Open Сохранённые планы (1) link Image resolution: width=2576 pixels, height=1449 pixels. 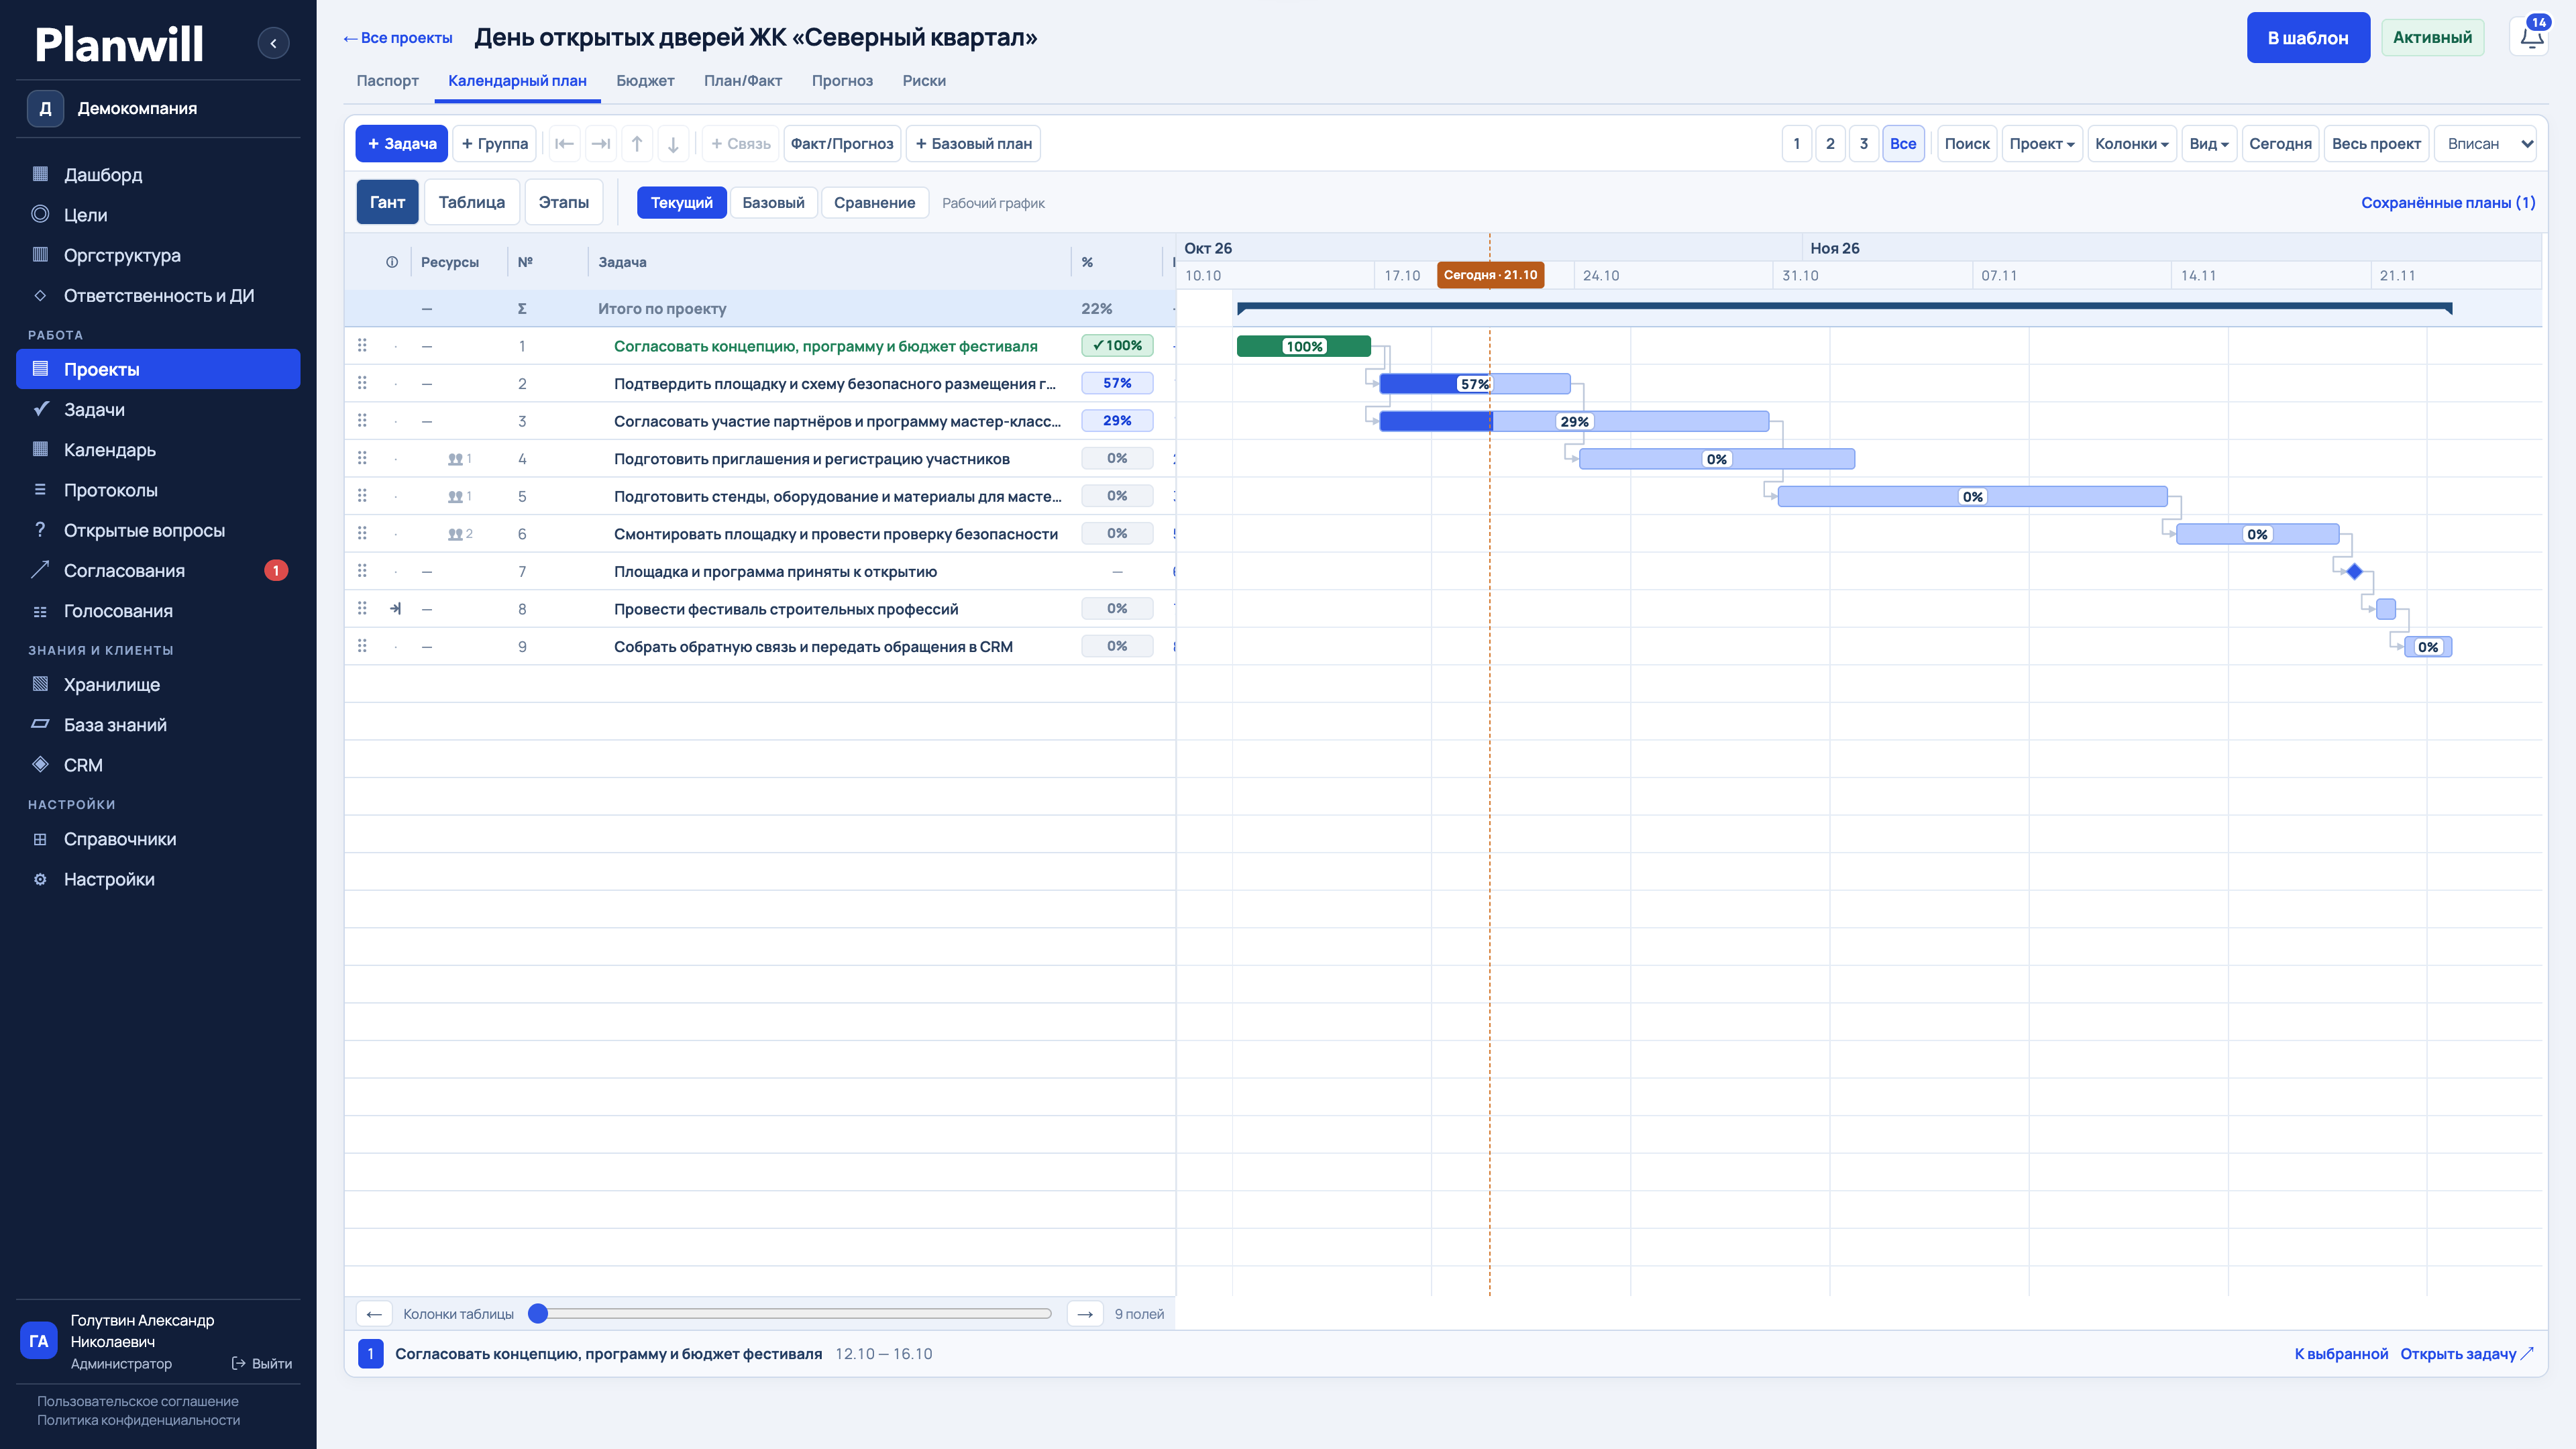click(2448, 203)
